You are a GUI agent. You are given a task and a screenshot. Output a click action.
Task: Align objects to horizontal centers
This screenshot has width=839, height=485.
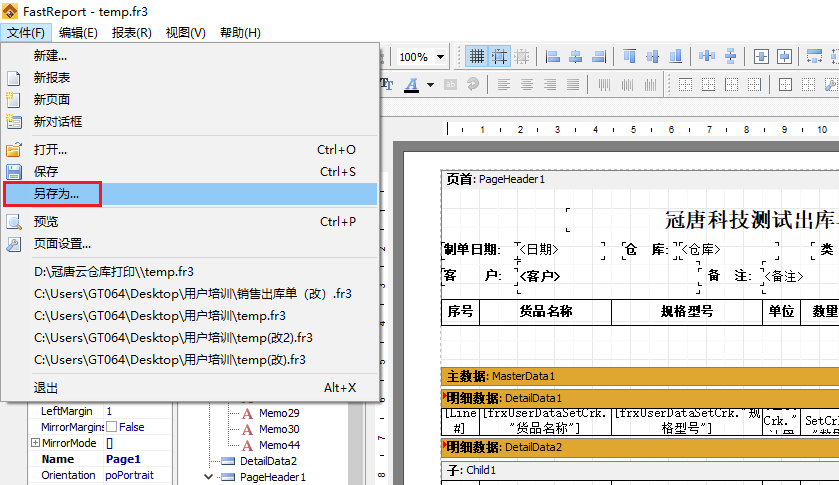(x=575, y=56)
